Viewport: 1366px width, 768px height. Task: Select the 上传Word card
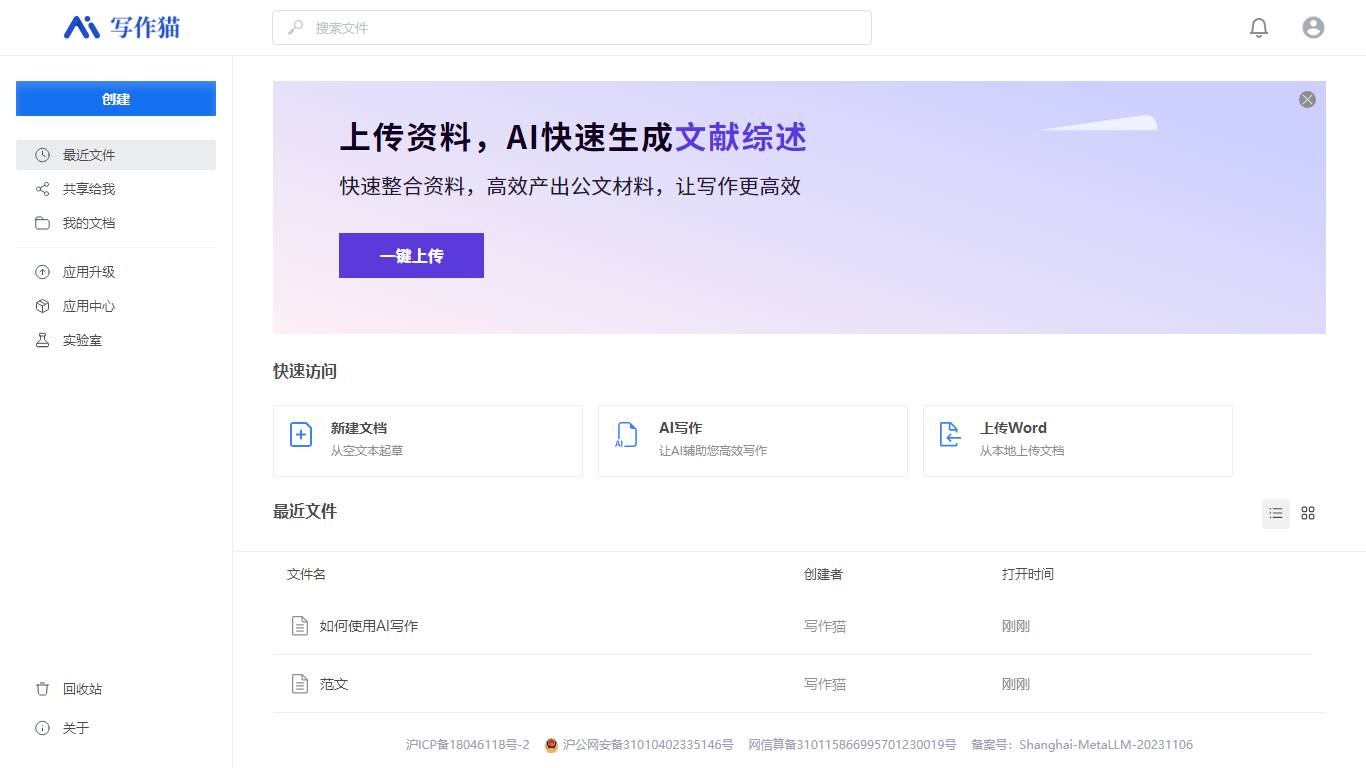[1077, 440]
